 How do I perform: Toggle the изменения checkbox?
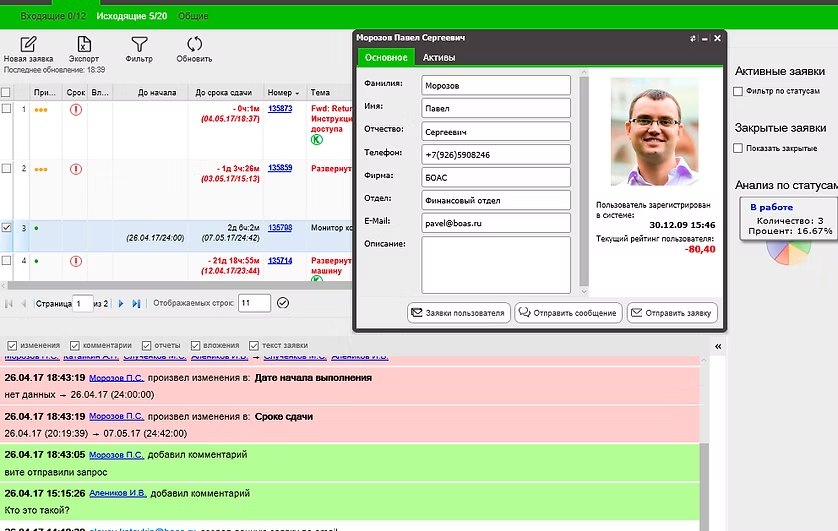click(12, 346)
